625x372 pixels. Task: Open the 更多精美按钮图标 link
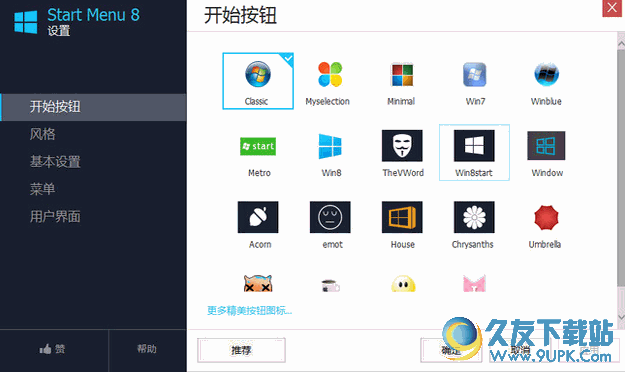(250, 311)
